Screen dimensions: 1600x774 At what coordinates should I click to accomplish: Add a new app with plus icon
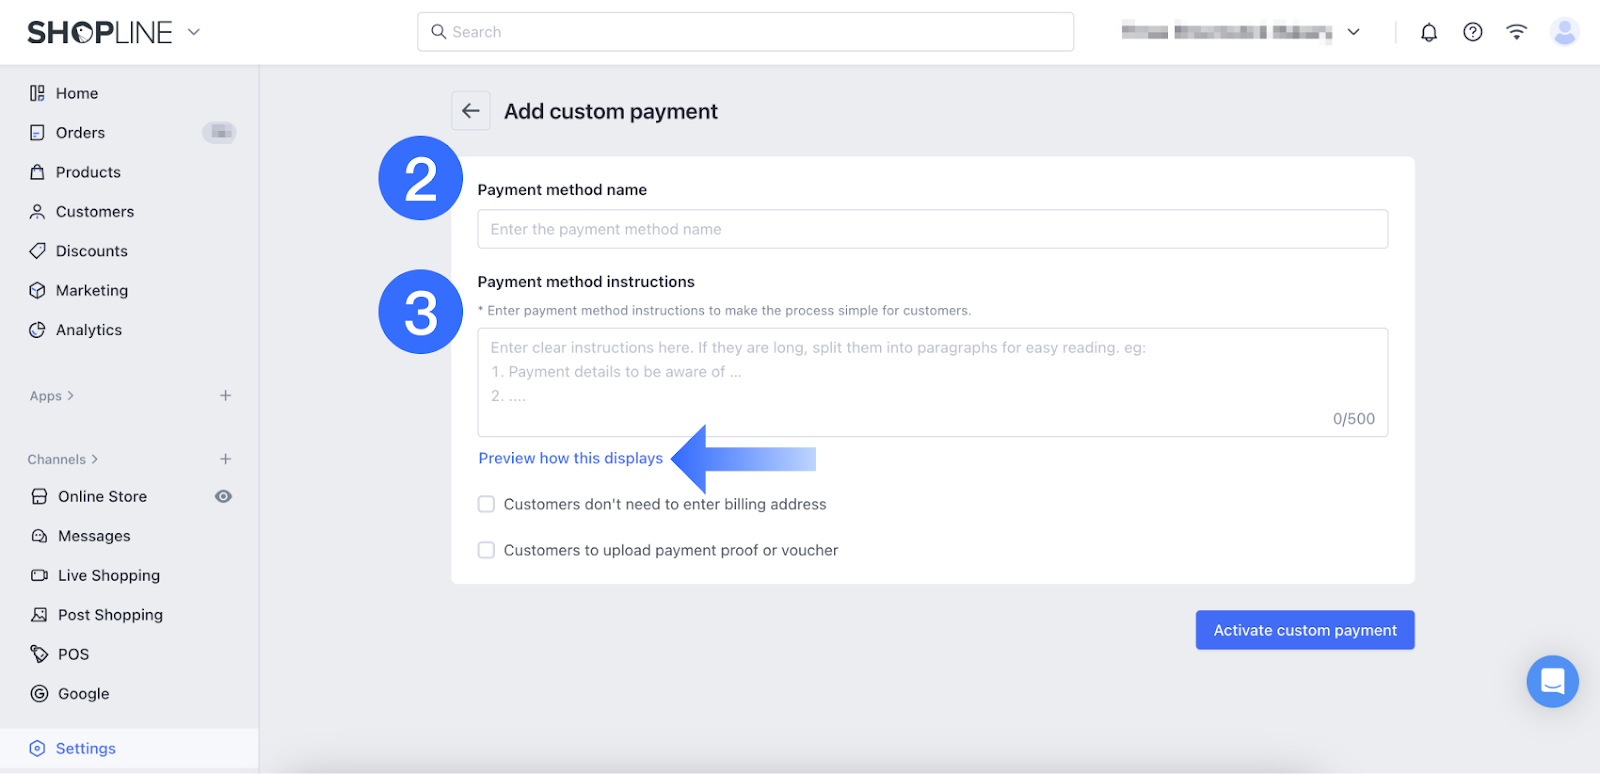(x=226, y=396)
